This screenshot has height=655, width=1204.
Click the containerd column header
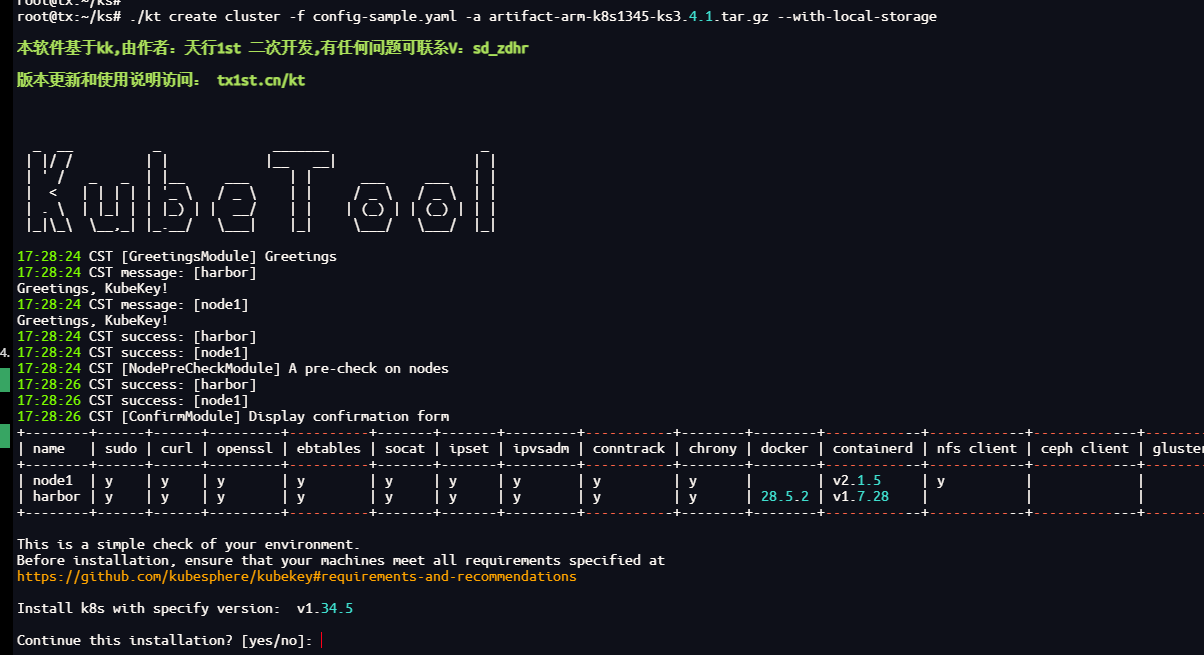873,448
